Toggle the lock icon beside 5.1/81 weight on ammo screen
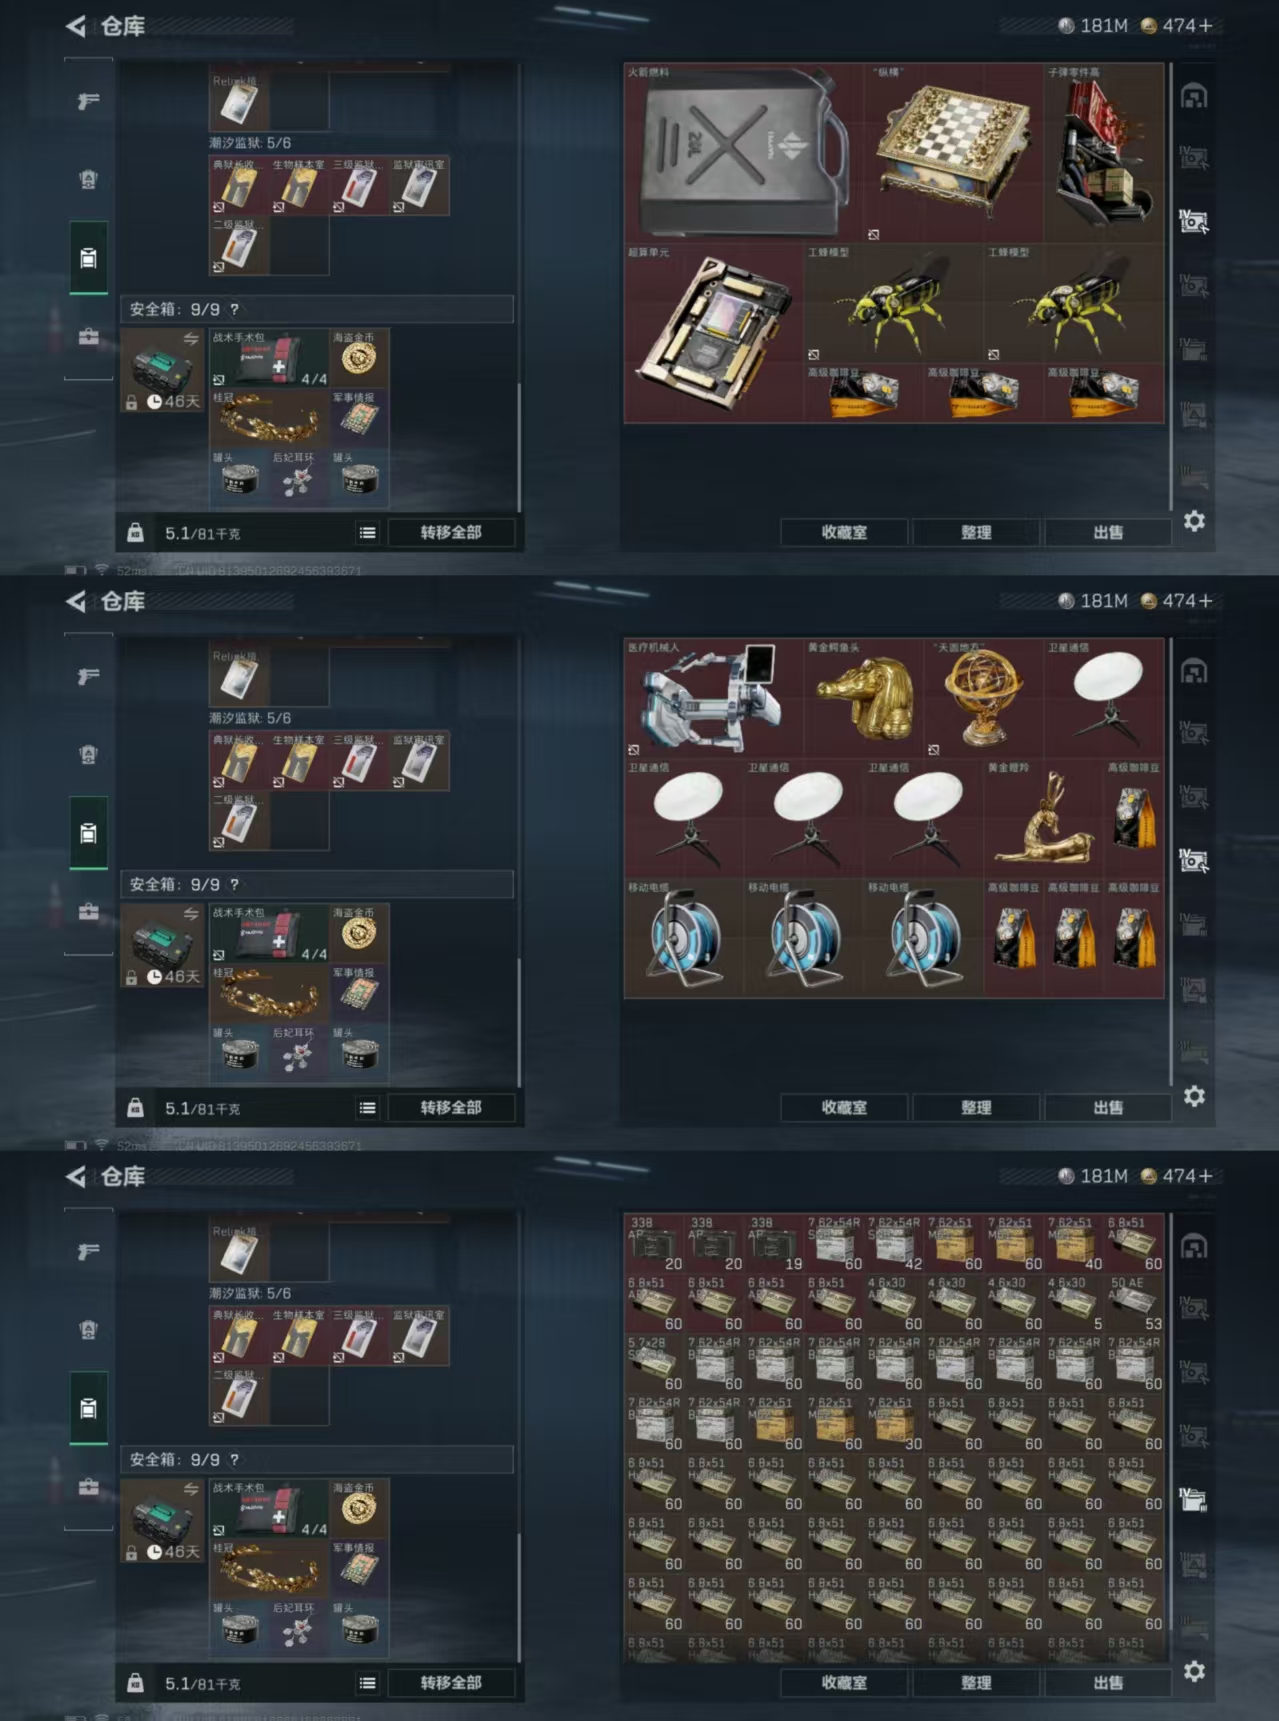The image size is (1279, 1721). point(135,1683)
